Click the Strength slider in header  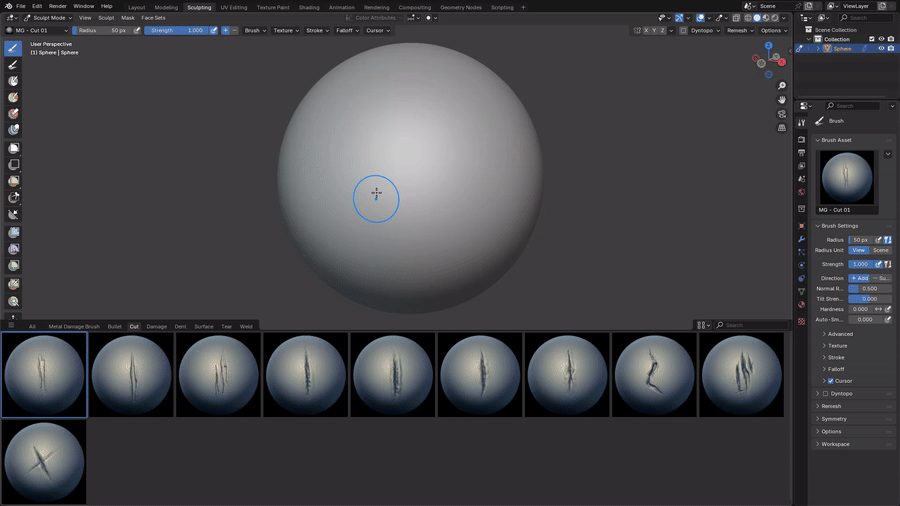click(177, 30)
